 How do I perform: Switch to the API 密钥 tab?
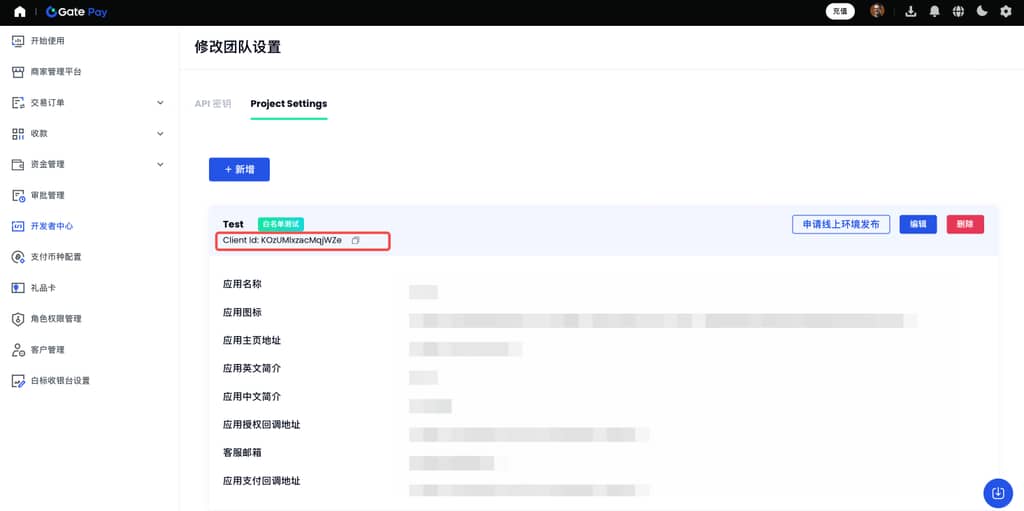[212, 104]
